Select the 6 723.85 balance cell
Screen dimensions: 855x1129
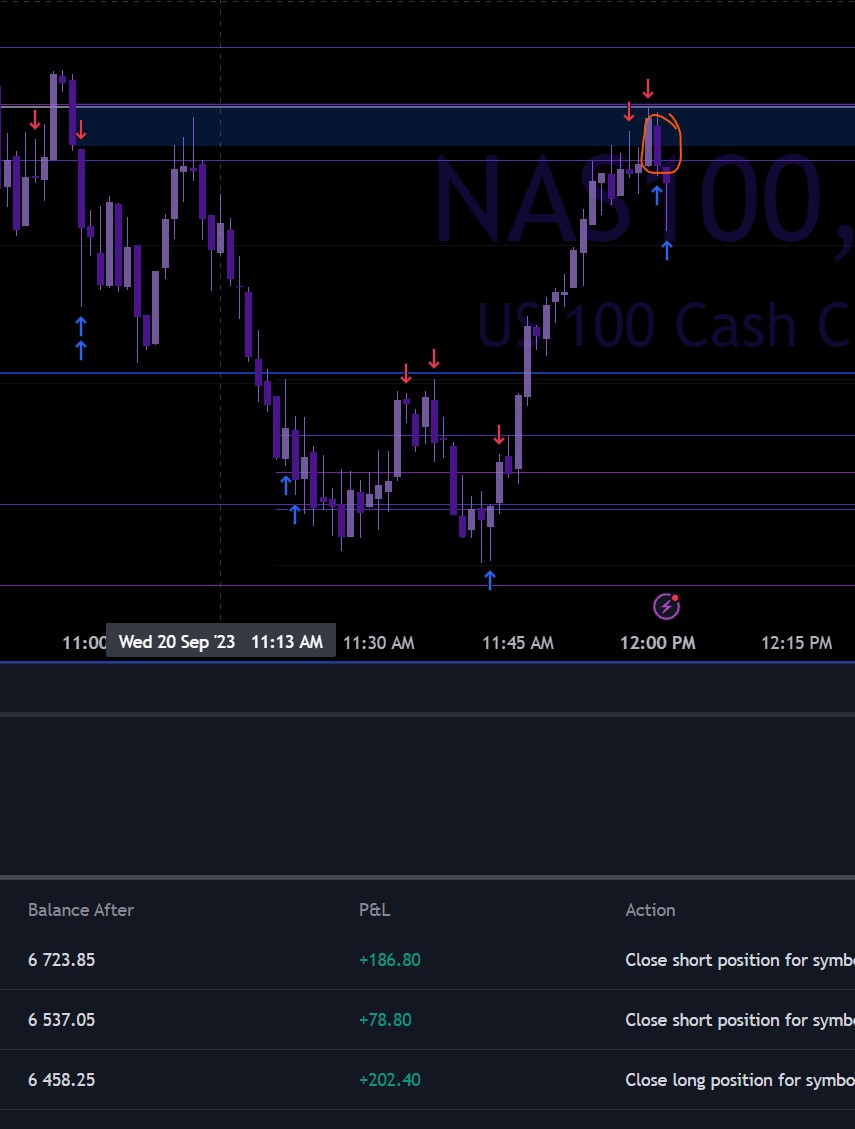pyautogui.click(x=61, y=960)
